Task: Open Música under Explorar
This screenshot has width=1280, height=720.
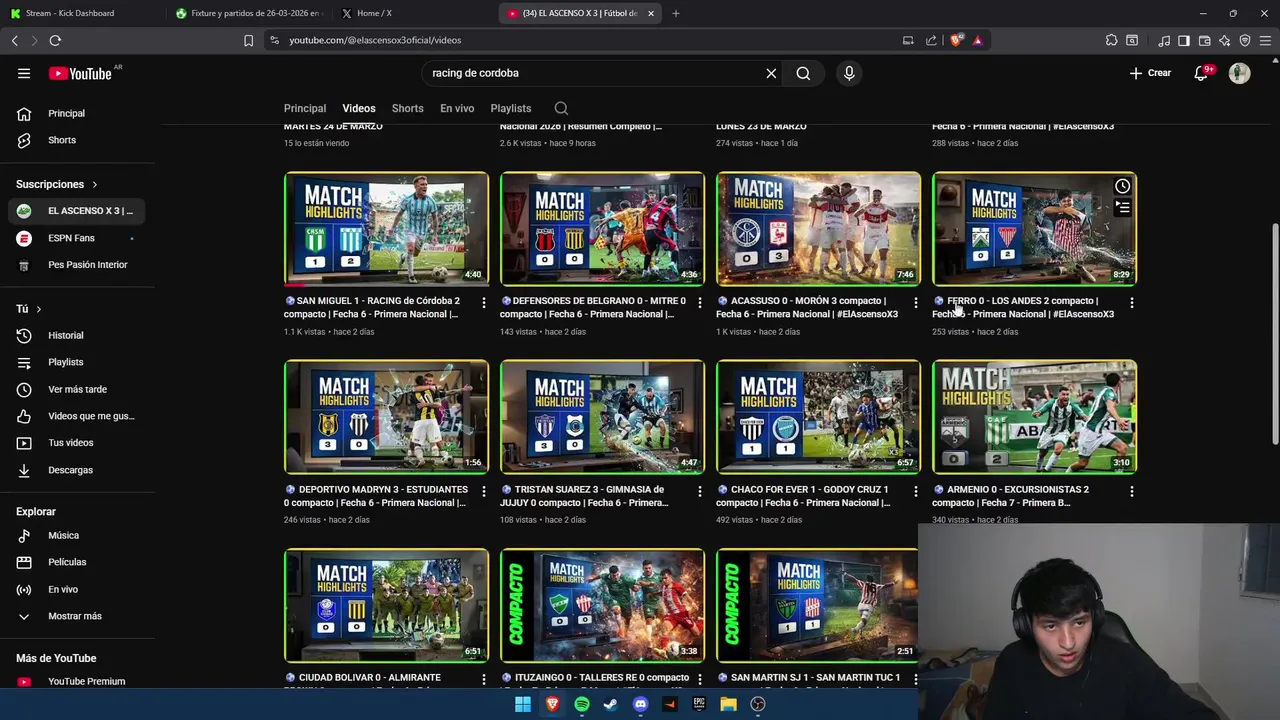Action: tap(77, 535)
